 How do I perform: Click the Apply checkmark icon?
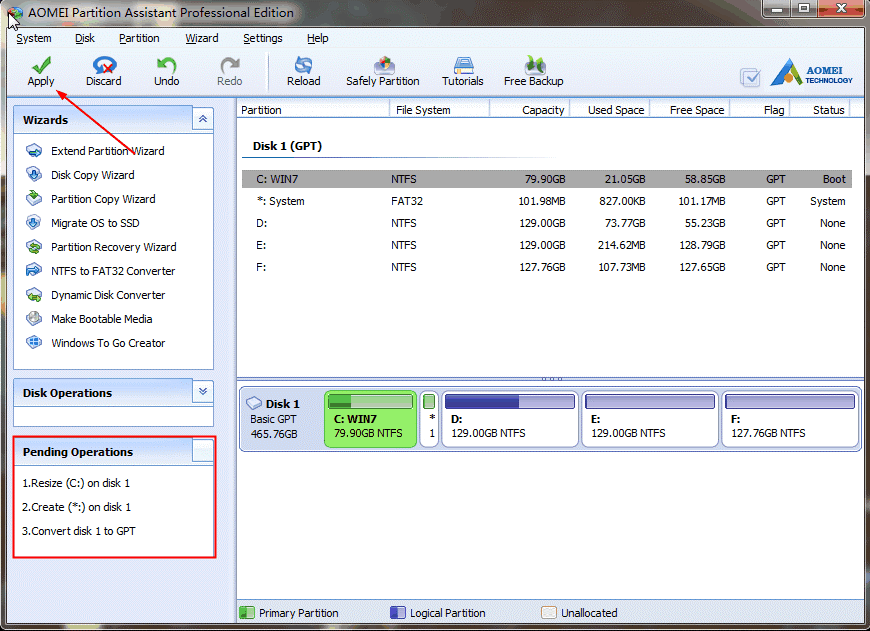pyautogui.click(x=41, y=65)
